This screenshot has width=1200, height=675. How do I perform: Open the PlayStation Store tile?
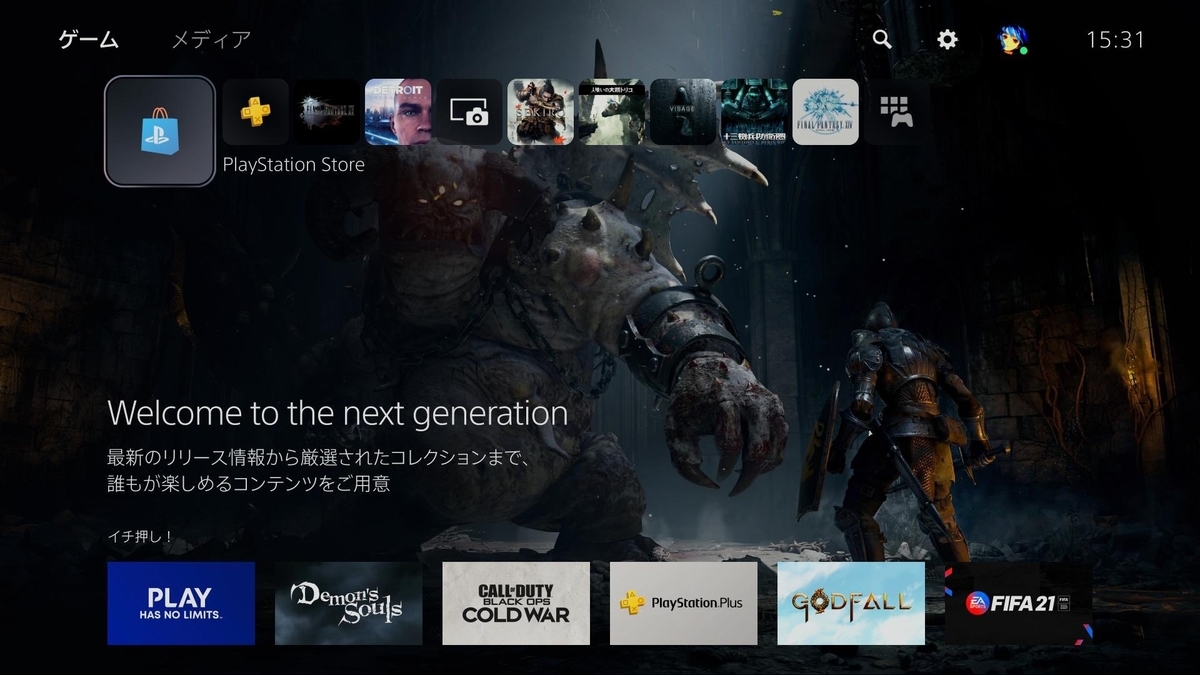pos(160,131)
